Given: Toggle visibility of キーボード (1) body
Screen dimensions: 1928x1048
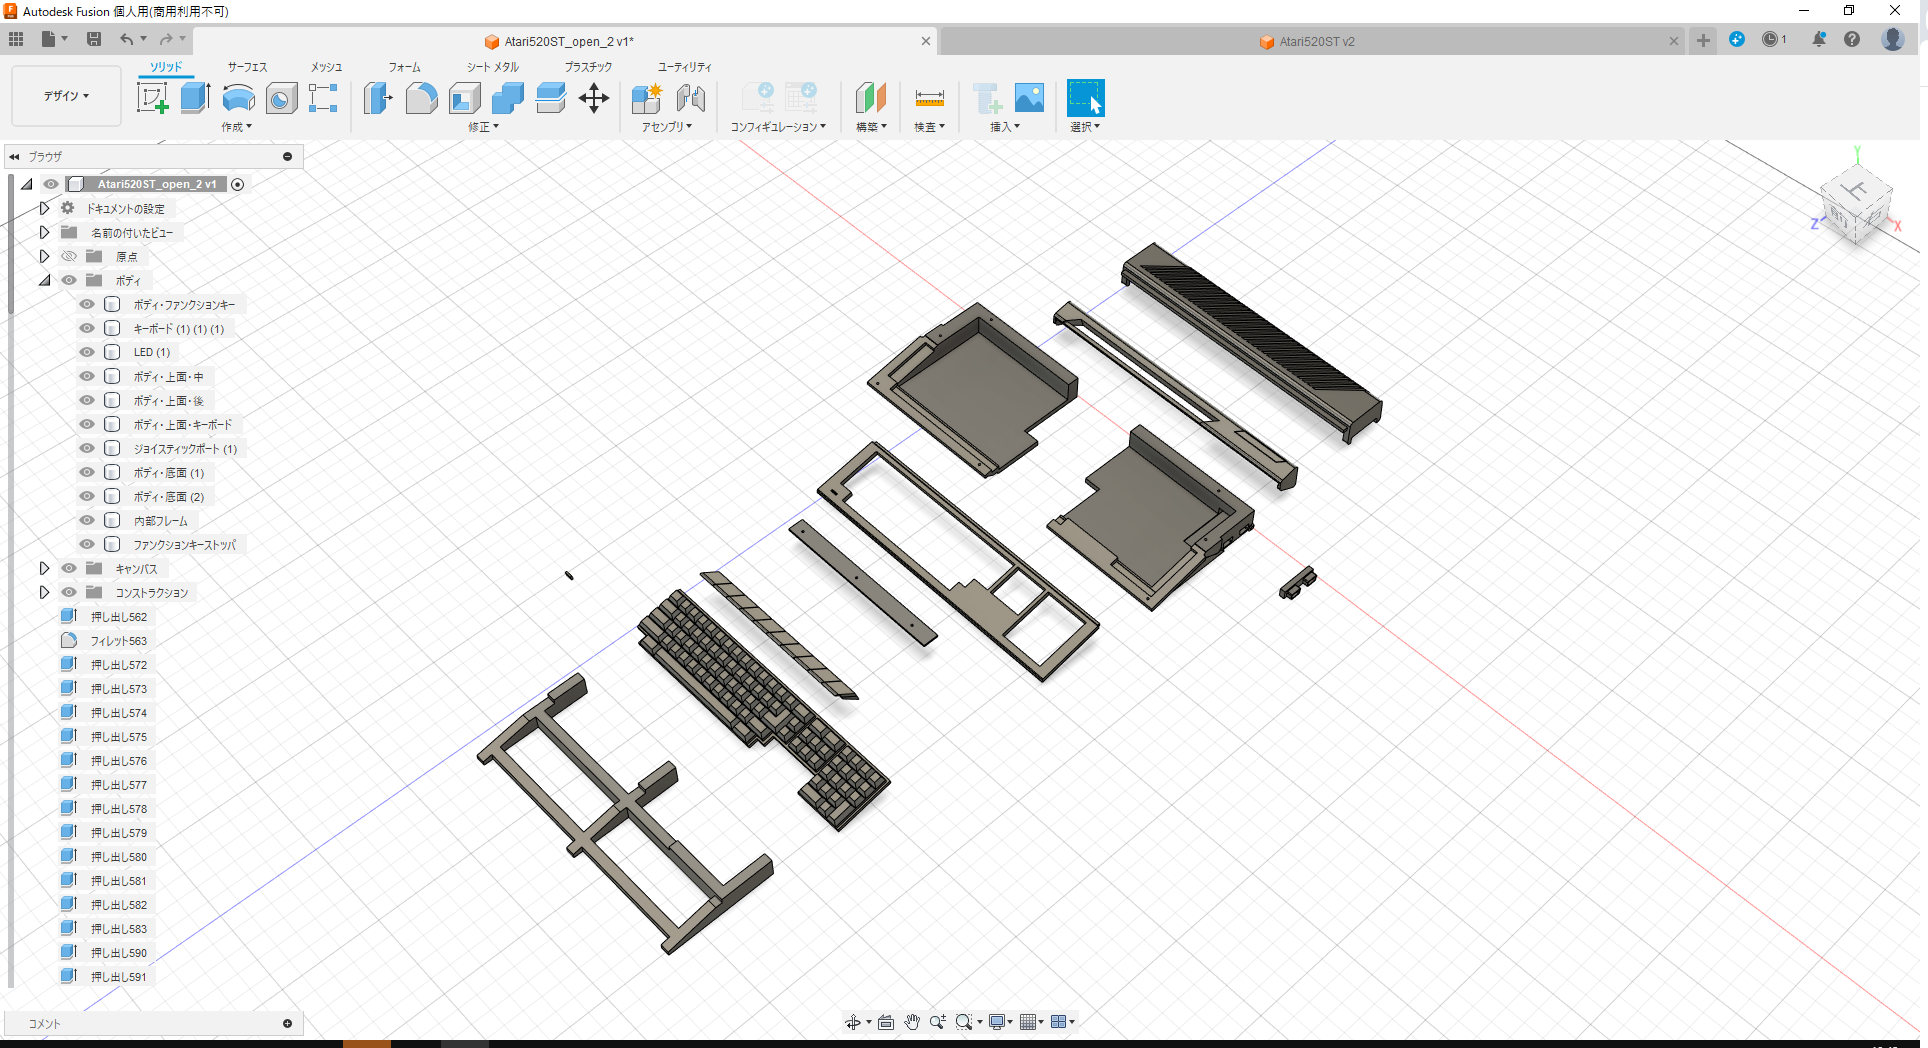Looking at the screenshot, I should [87, 327].
